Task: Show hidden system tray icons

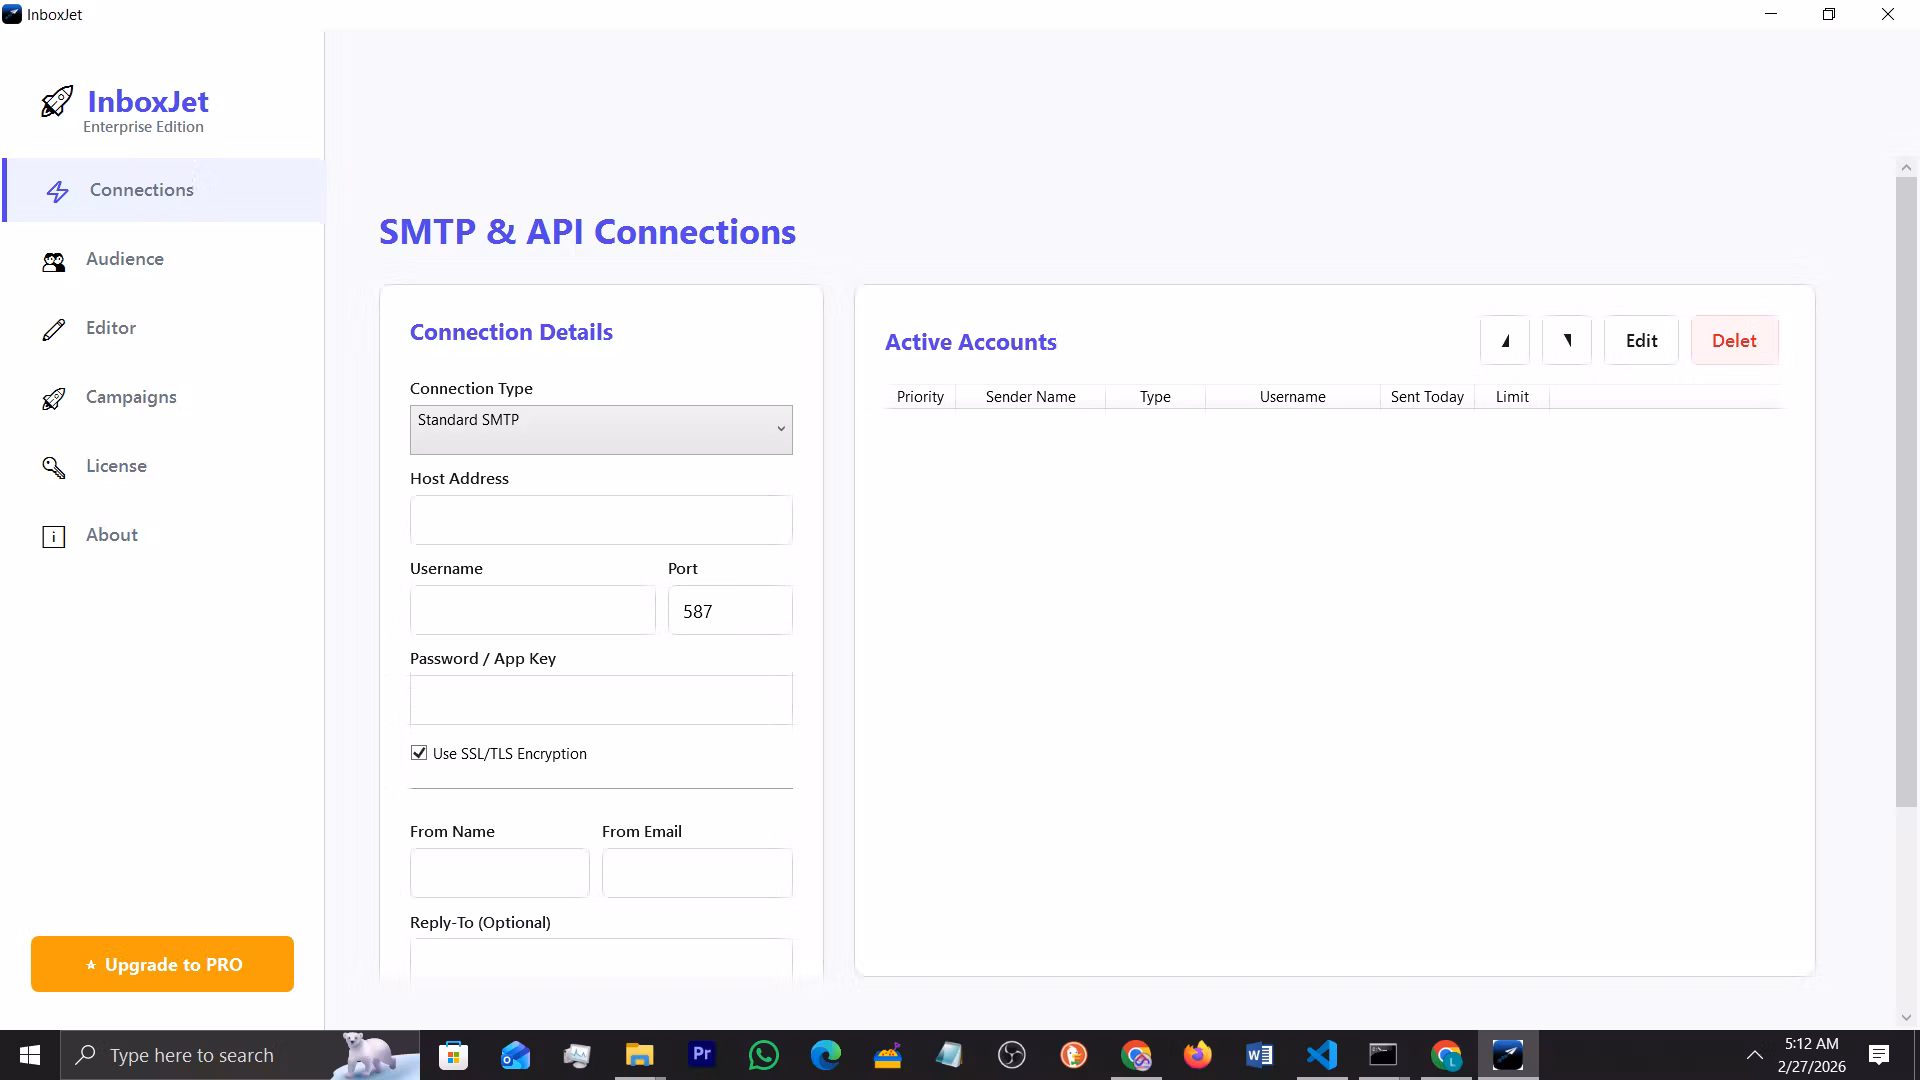Action: click(x=1755, y=1055)
